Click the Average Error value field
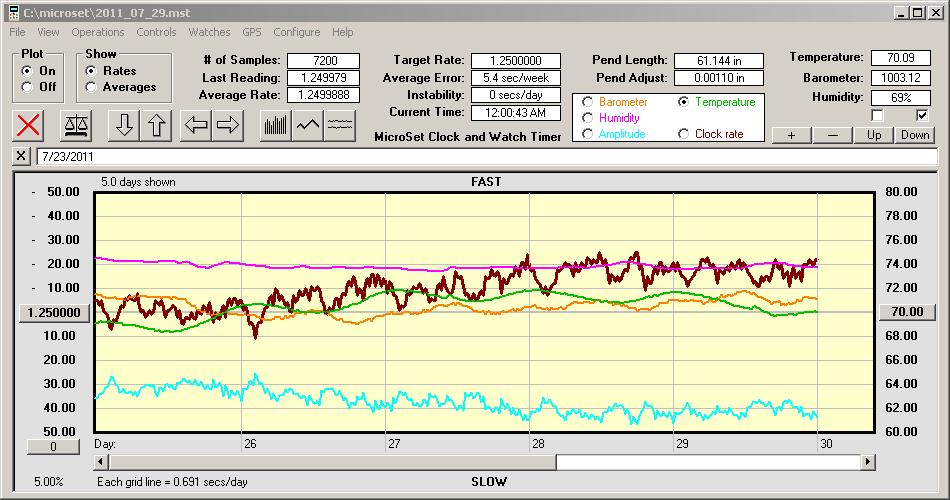Screen dimensions: 950x500 pos(516,78)
